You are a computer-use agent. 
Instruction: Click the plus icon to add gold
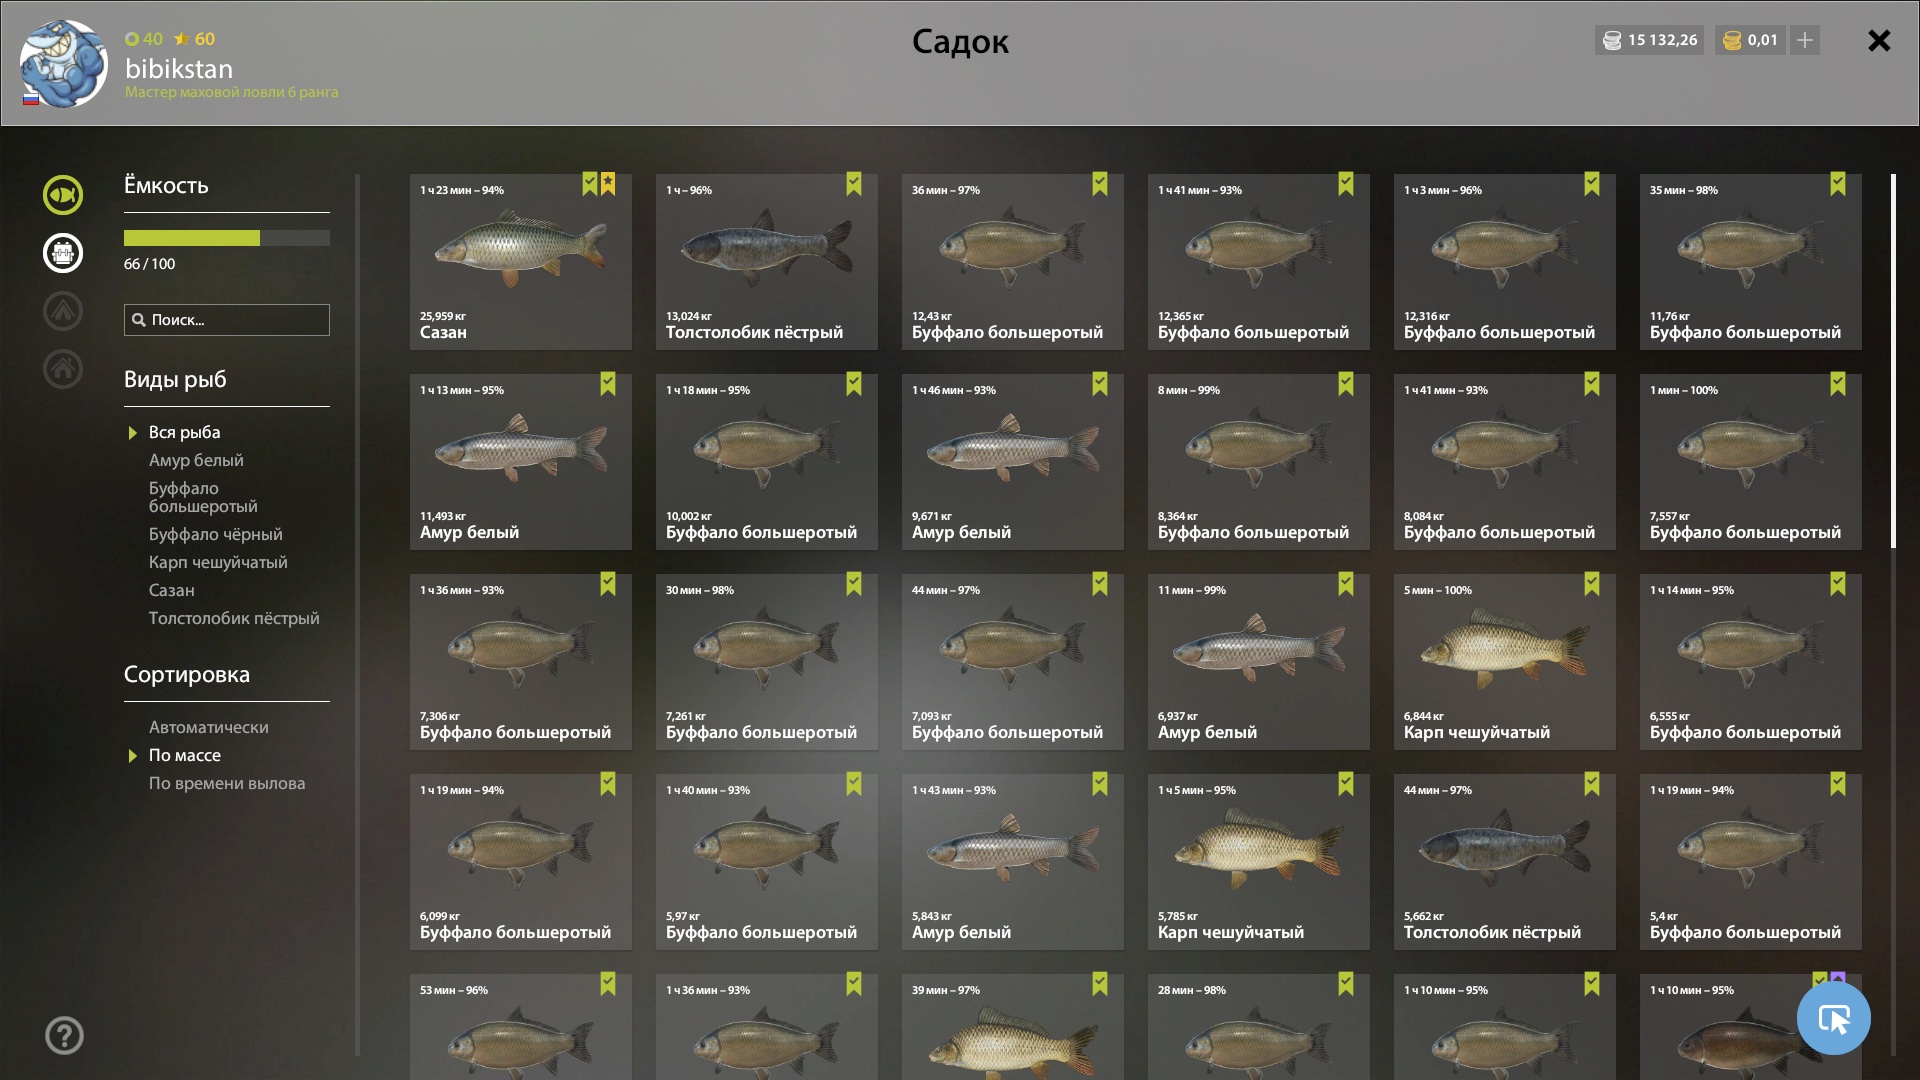pyautogui.click(x=1805, y=40)
